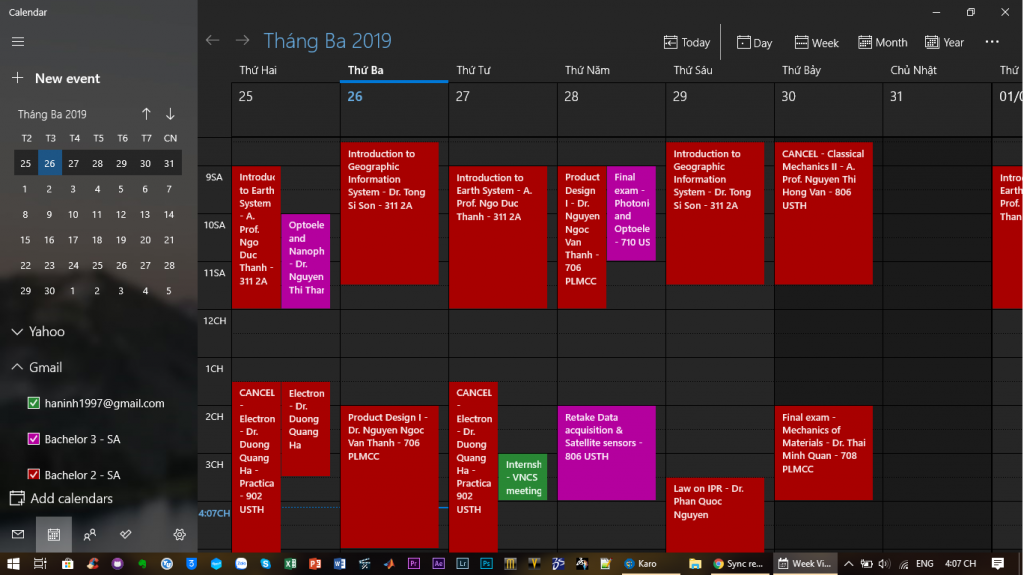
Task: Open Windows Start menu
Action: [x=13, y=563]
